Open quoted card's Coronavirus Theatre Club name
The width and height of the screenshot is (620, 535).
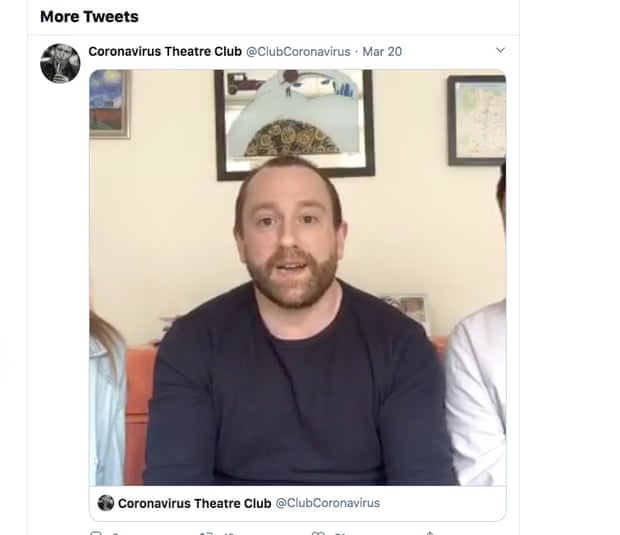pyautogui.click(x=195, y=503)
